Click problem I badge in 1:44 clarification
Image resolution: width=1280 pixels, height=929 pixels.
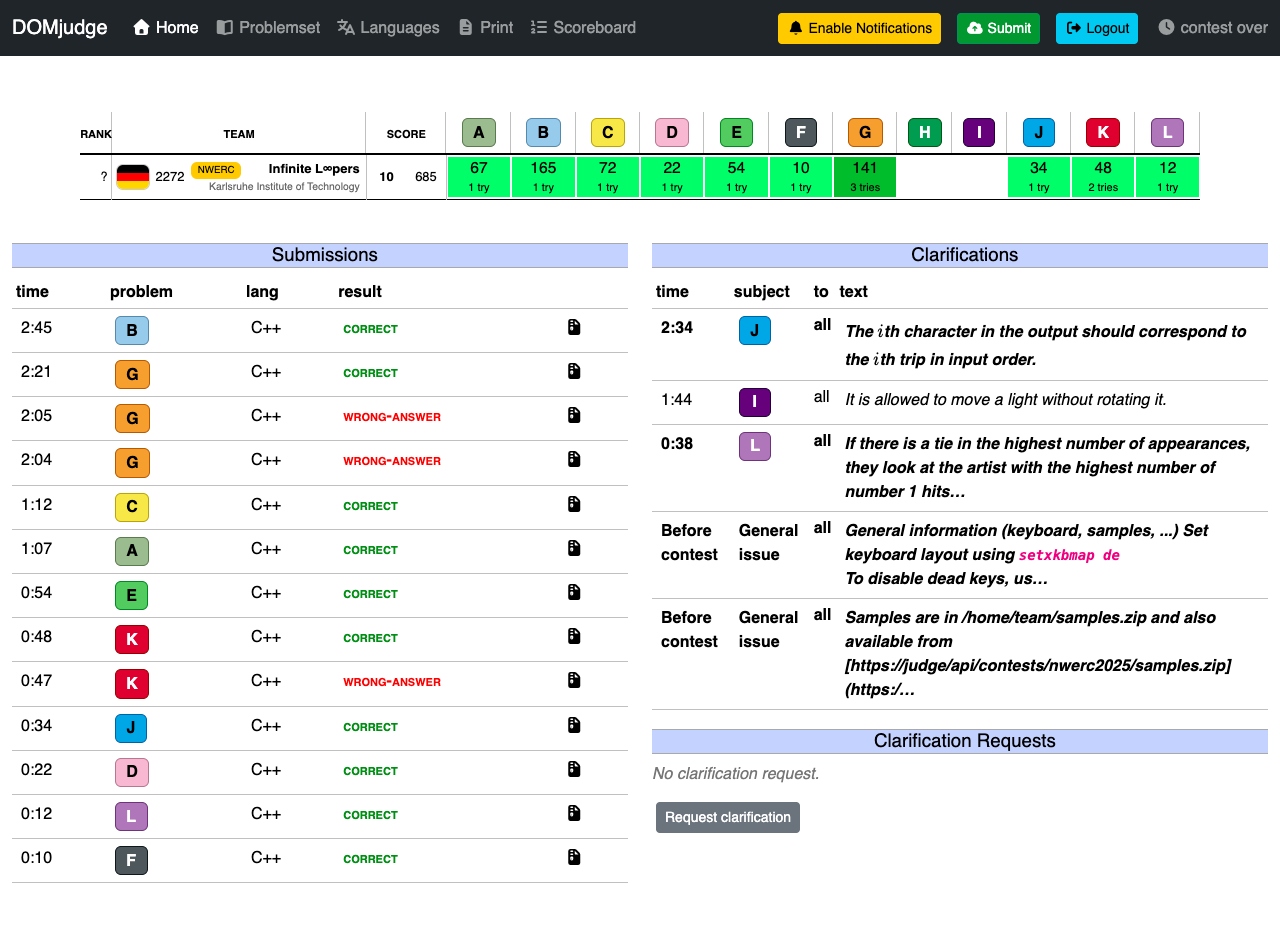754,402
